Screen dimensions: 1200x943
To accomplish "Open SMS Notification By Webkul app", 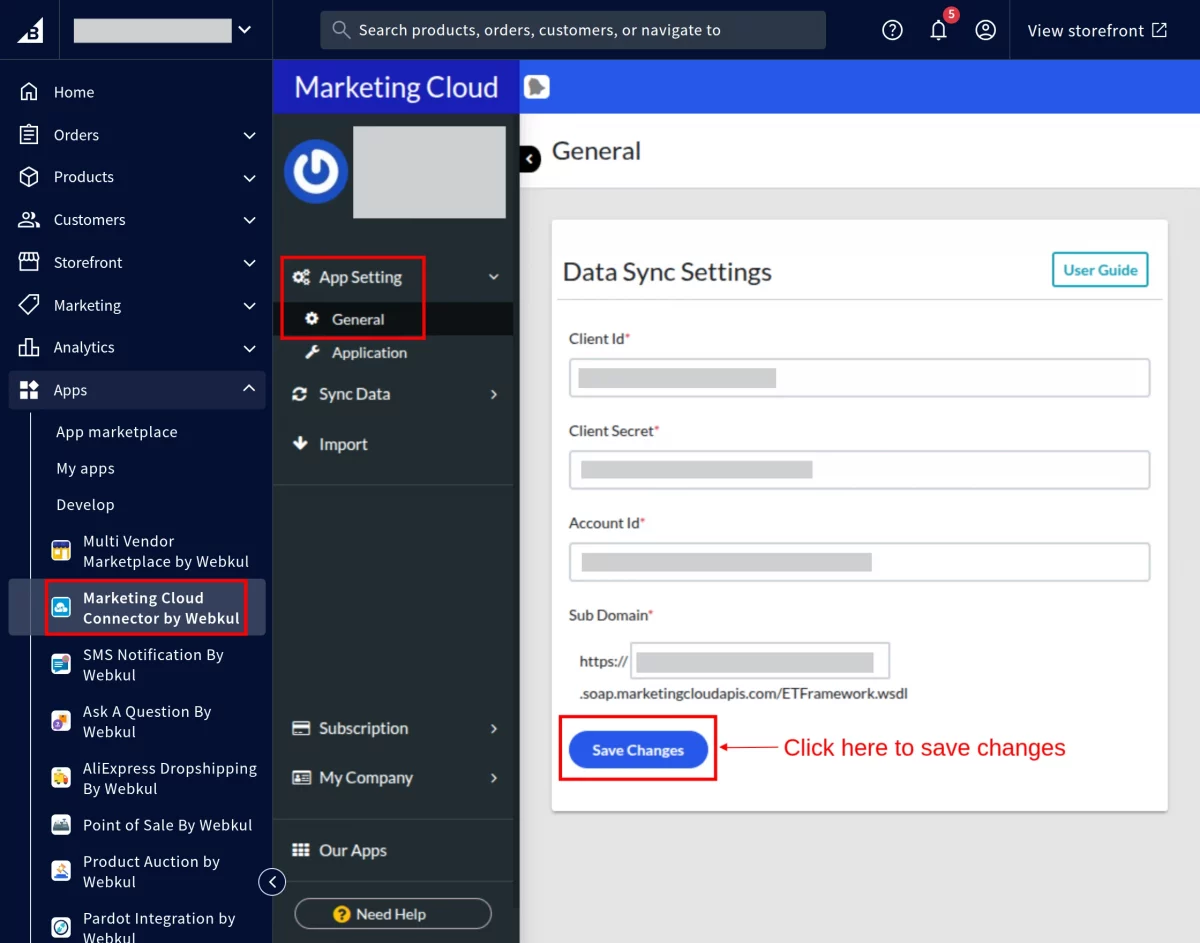I will 153,664.
